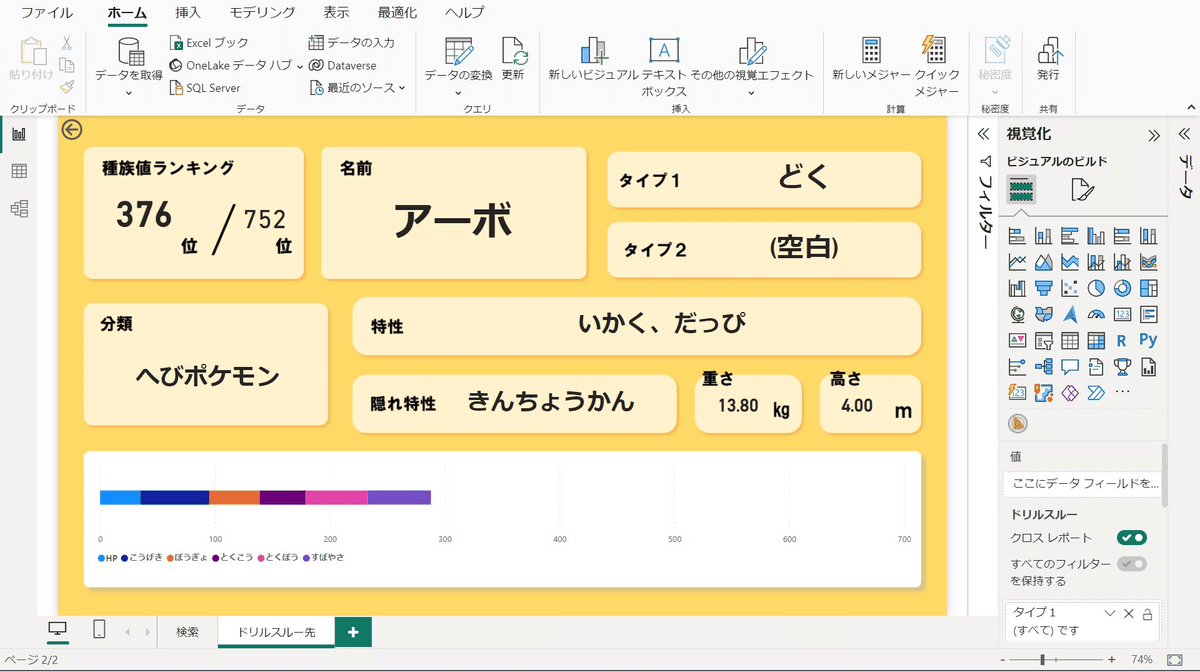Select the decomposition tree visual icon

tap(1044, 366)
